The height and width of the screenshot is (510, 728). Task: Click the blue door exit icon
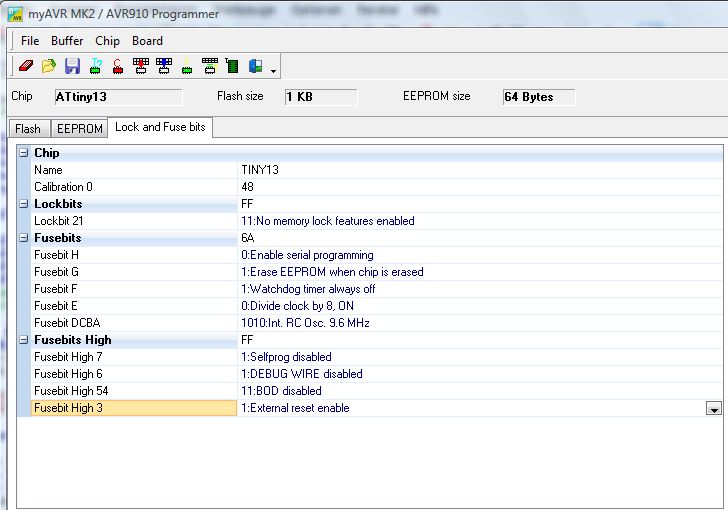click(x=255, y=66)
